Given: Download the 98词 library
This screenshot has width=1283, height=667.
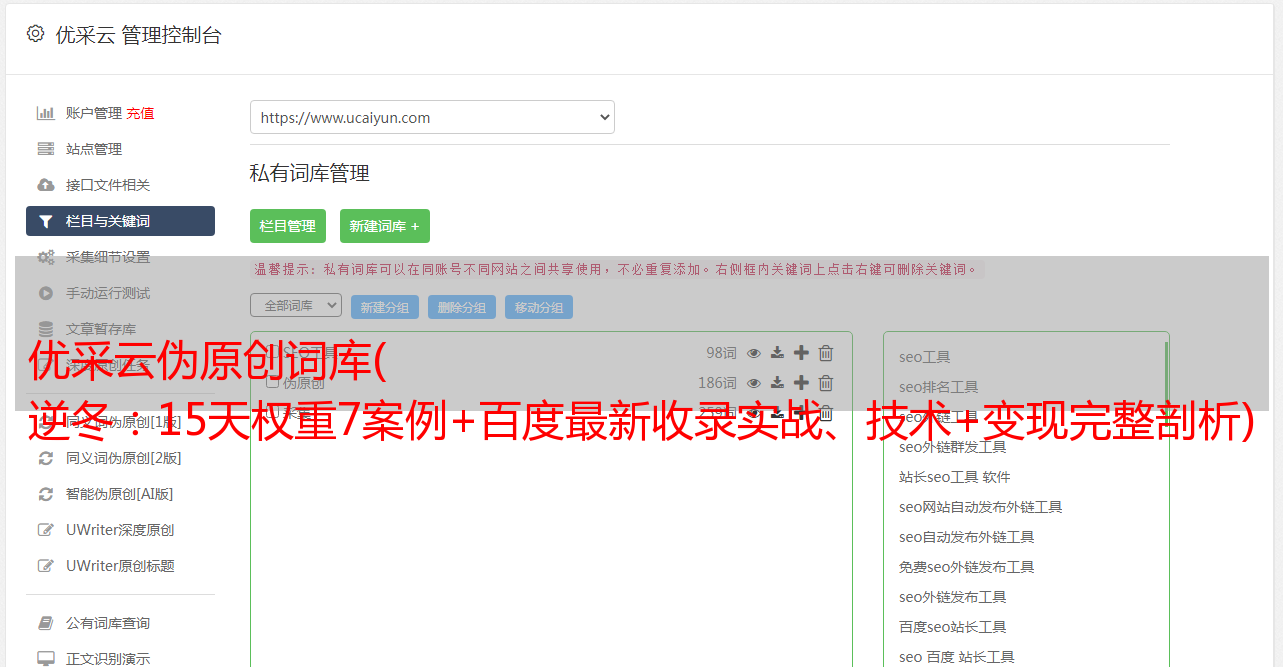Looking at the screenshot, I should (777, 353).
